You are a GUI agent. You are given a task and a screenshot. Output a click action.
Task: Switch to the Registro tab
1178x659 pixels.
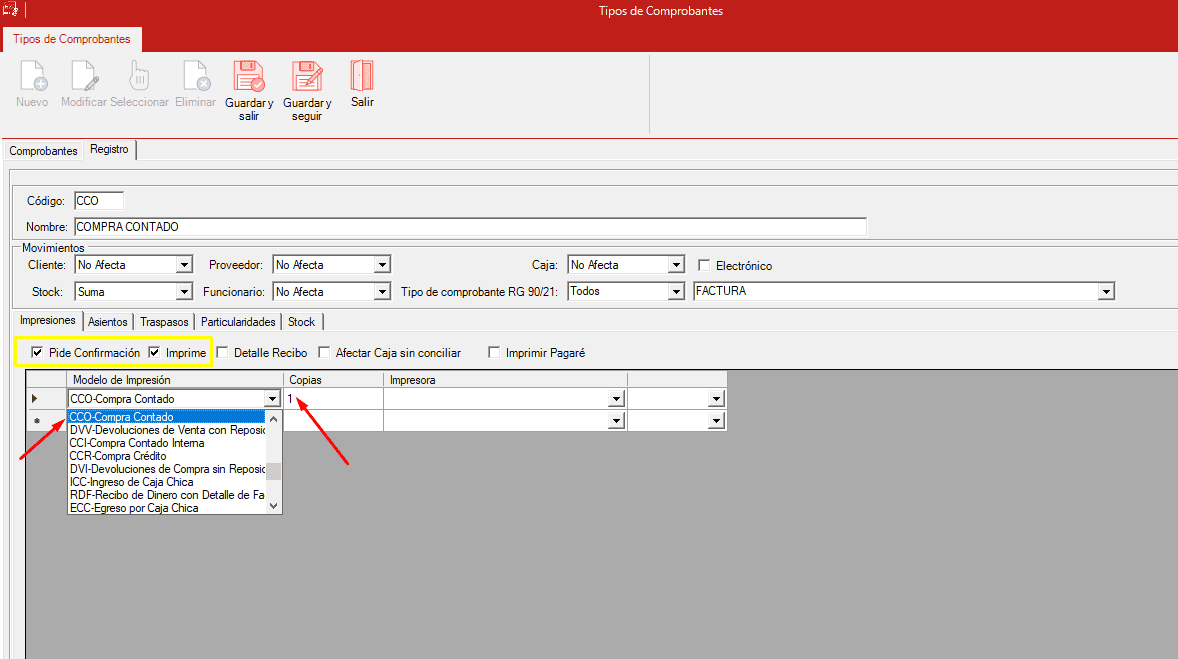(x=110, y=150)
